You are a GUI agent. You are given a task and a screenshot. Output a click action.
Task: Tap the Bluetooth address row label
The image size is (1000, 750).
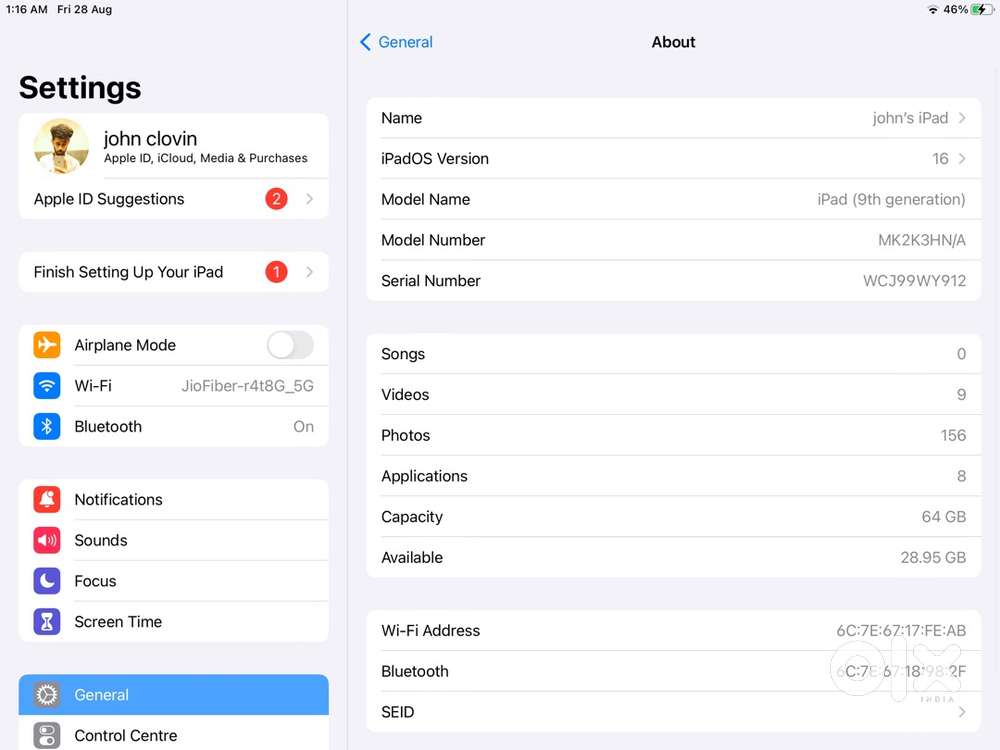pyautogui.click(x=415, y=672)
